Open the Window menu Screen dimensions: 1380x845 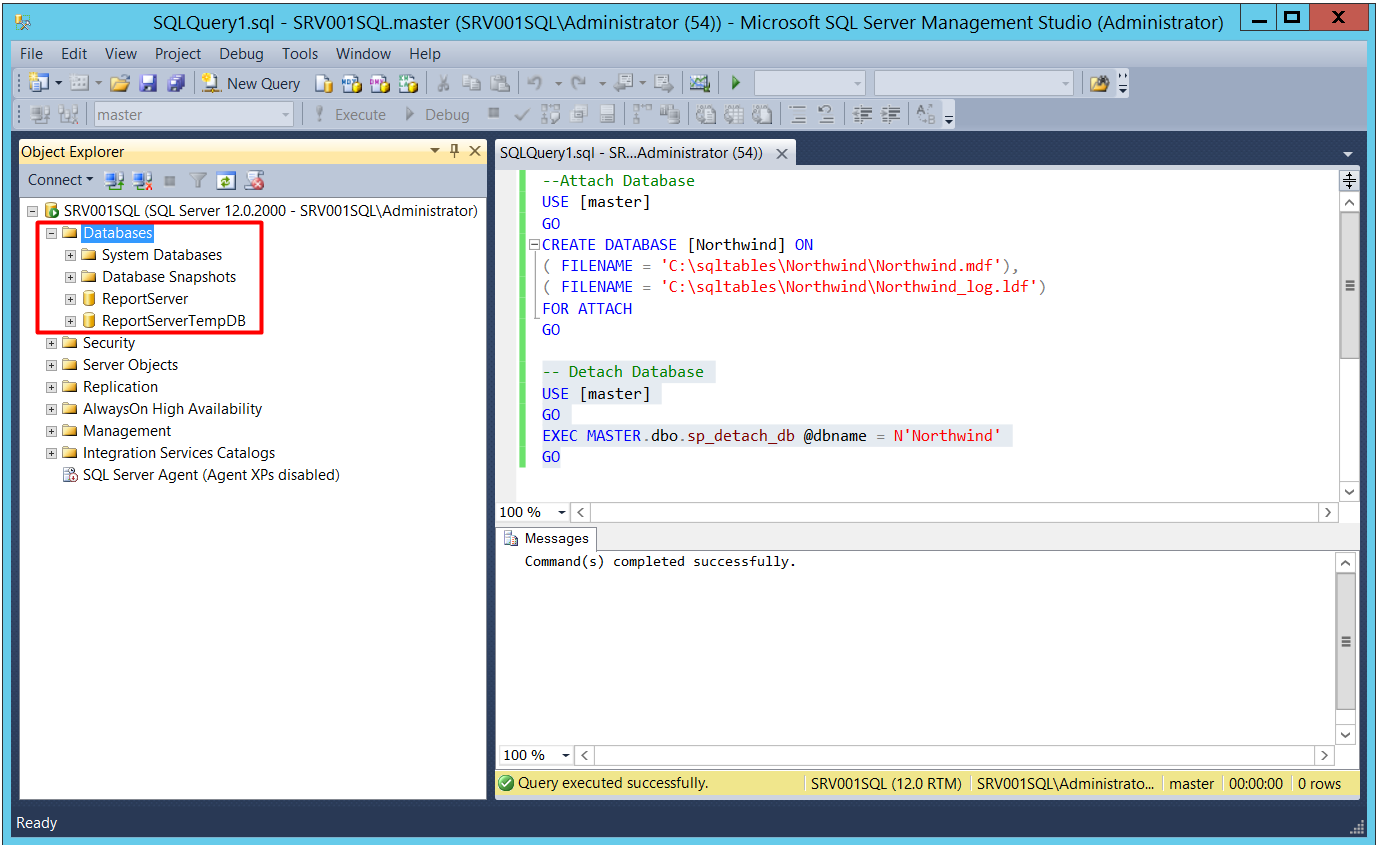pos(363,54)
